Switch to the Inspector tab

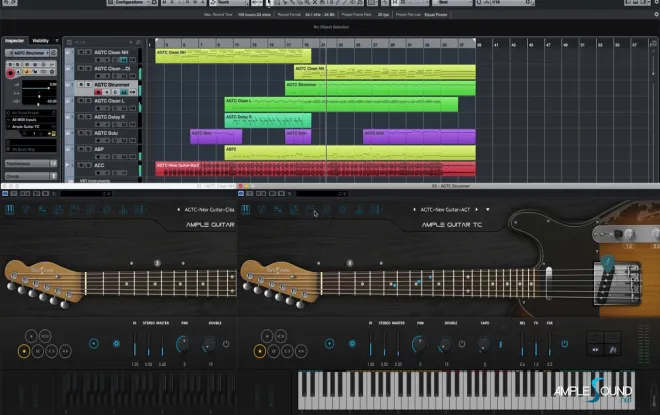pos(14,41)
